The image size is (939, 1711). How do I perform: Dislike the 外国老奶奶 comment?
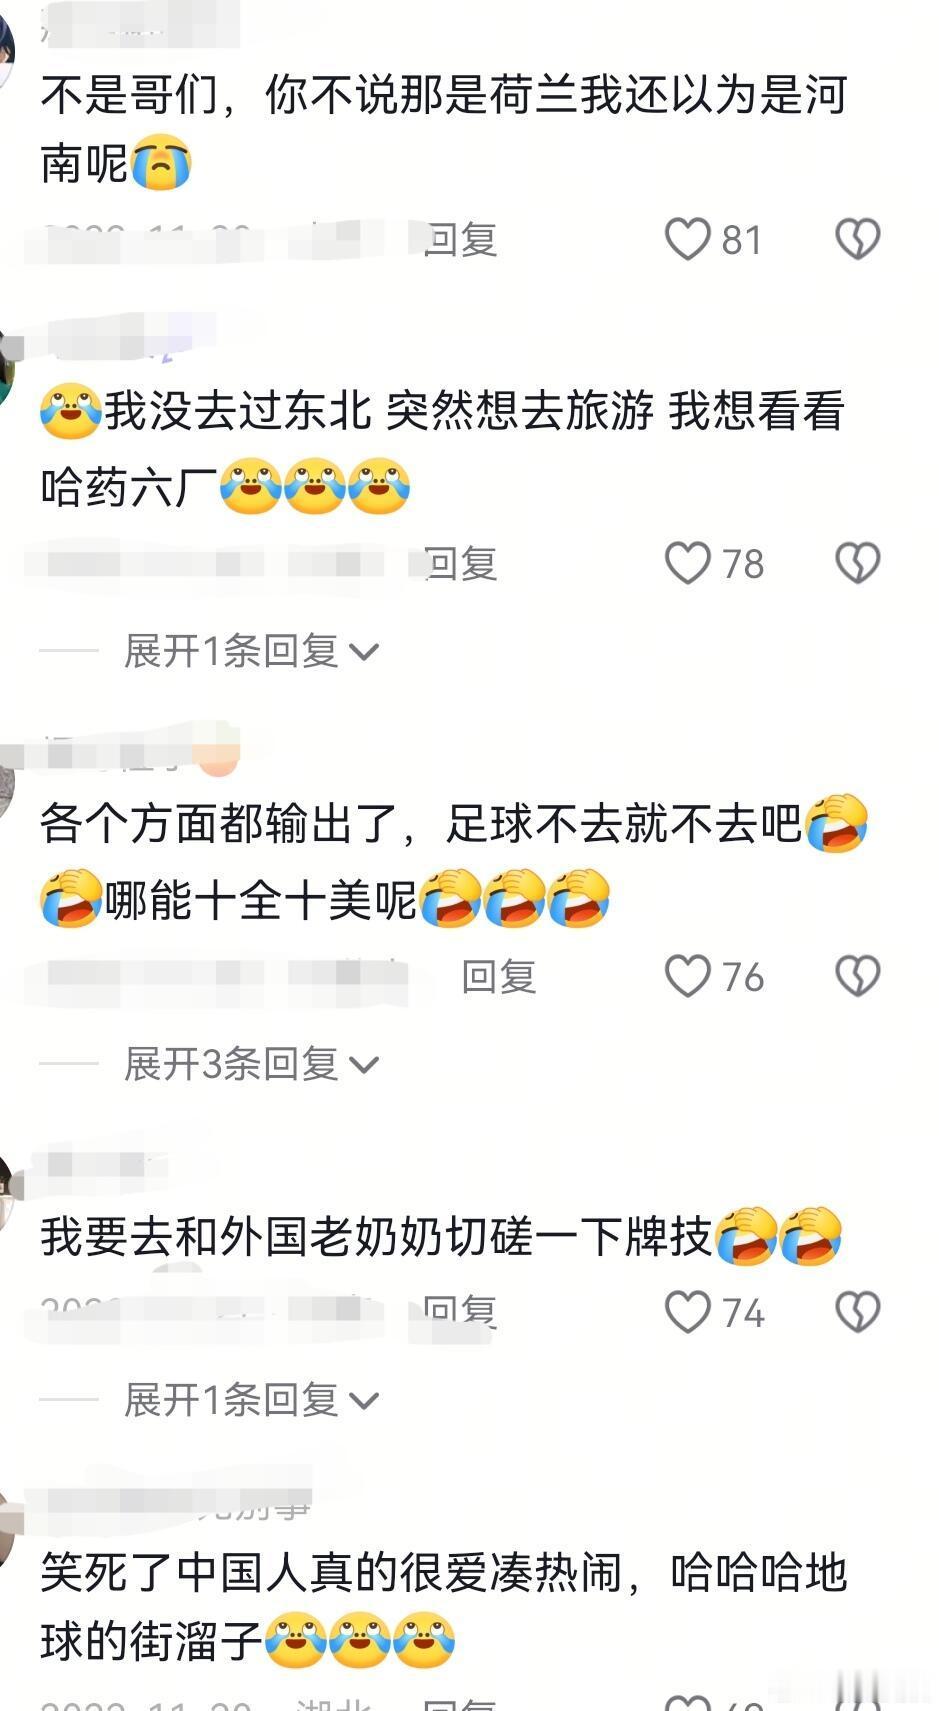point(857,1312)
